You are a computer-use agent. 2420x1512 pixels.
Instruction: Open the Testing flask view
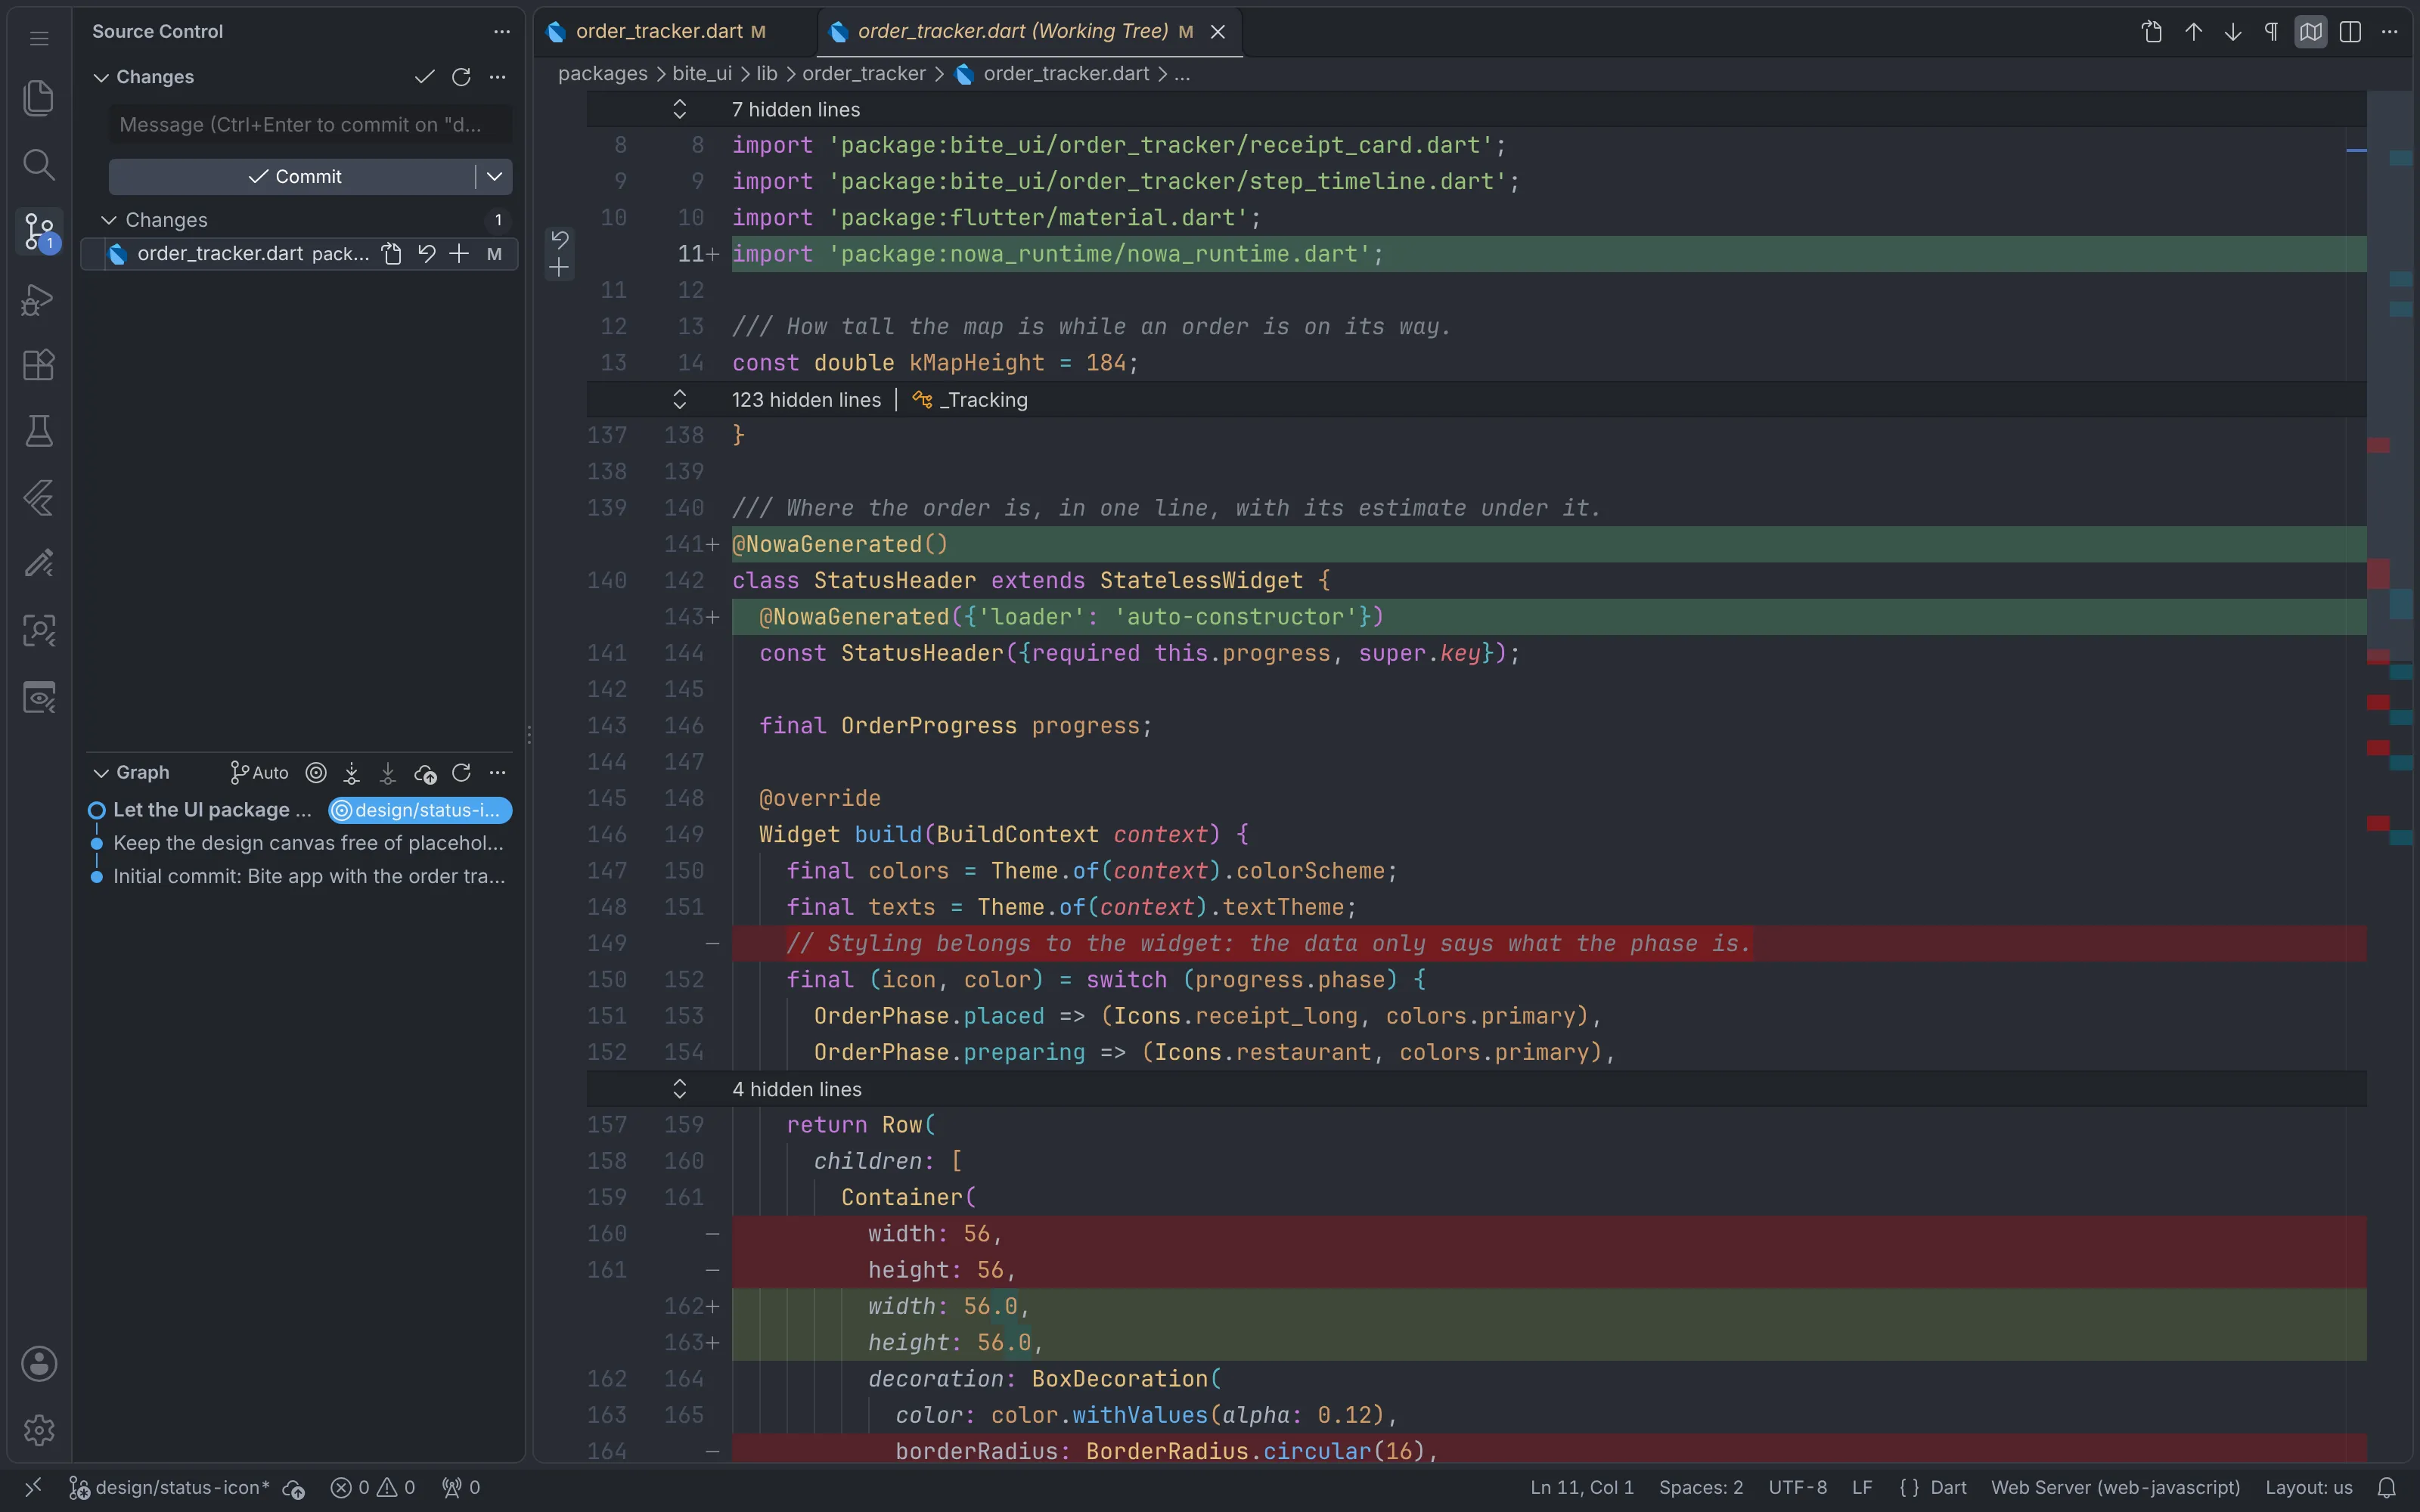(39, 431)
